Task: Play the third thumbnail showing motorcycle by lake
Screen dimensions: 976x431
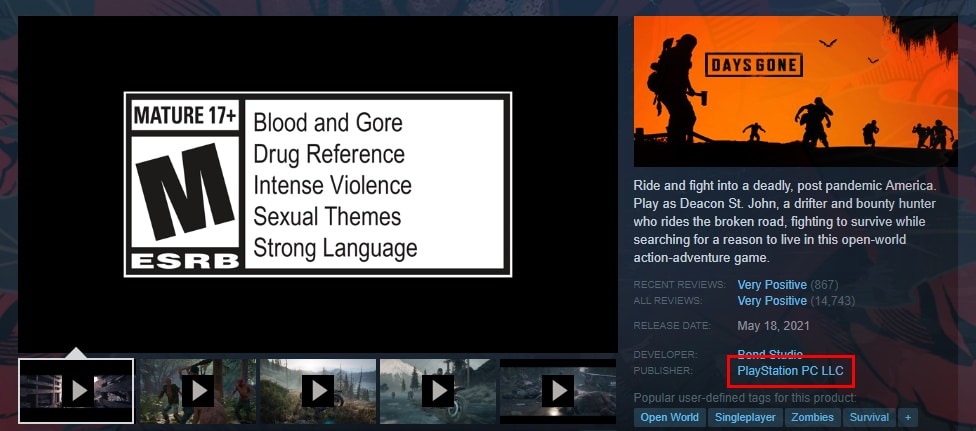Action: point(317,391)
